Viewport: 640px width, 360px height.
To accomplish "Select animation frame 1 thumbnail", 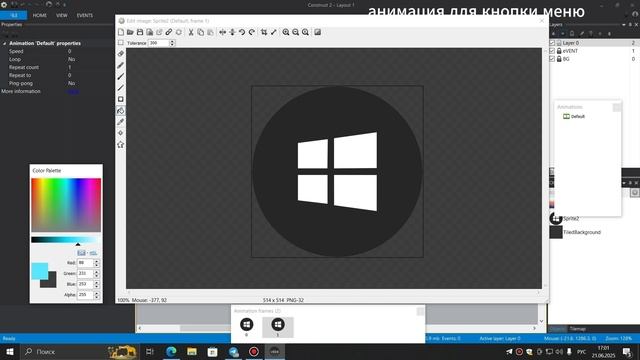I will click(278, 326).
